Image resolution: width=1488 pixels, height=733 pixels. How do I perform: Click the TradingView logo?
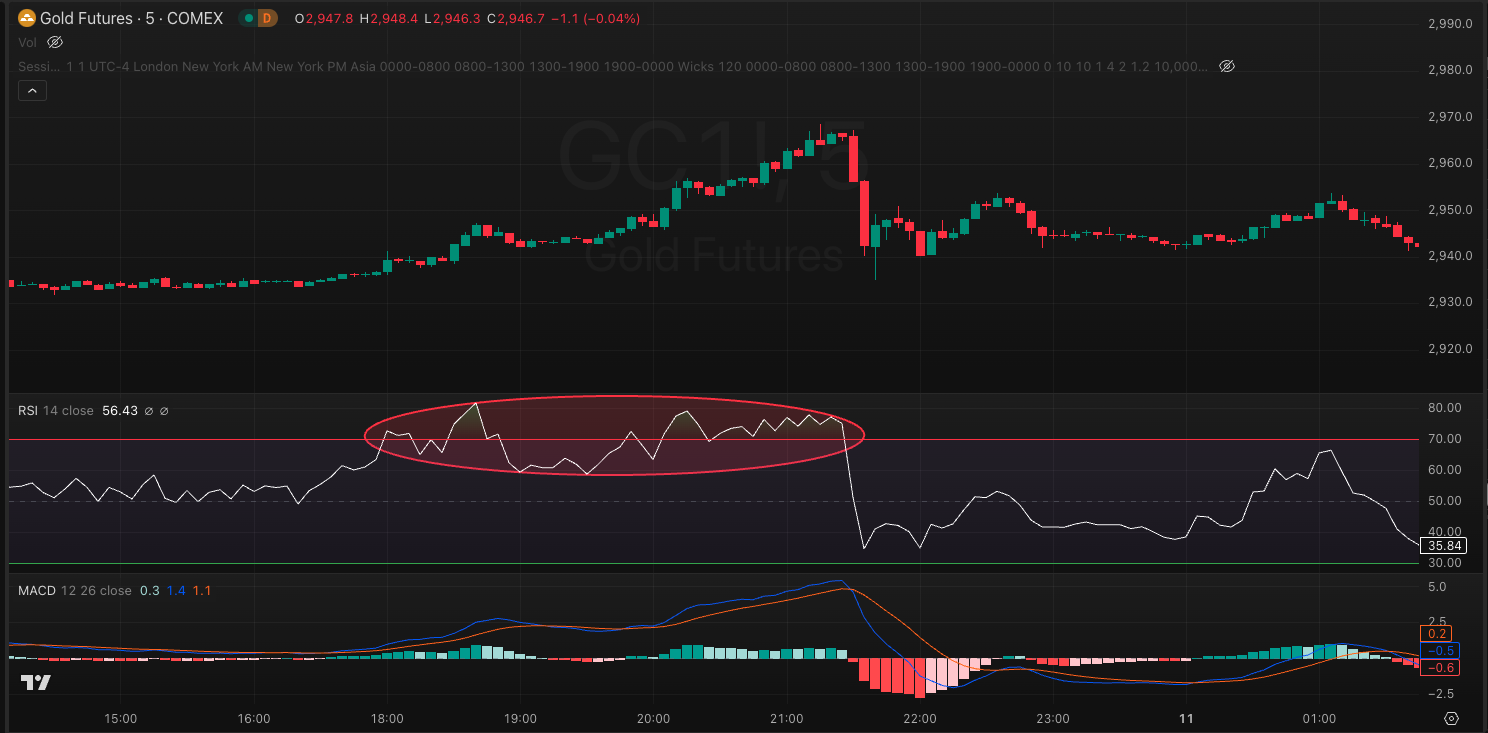[x=36, y=683]
